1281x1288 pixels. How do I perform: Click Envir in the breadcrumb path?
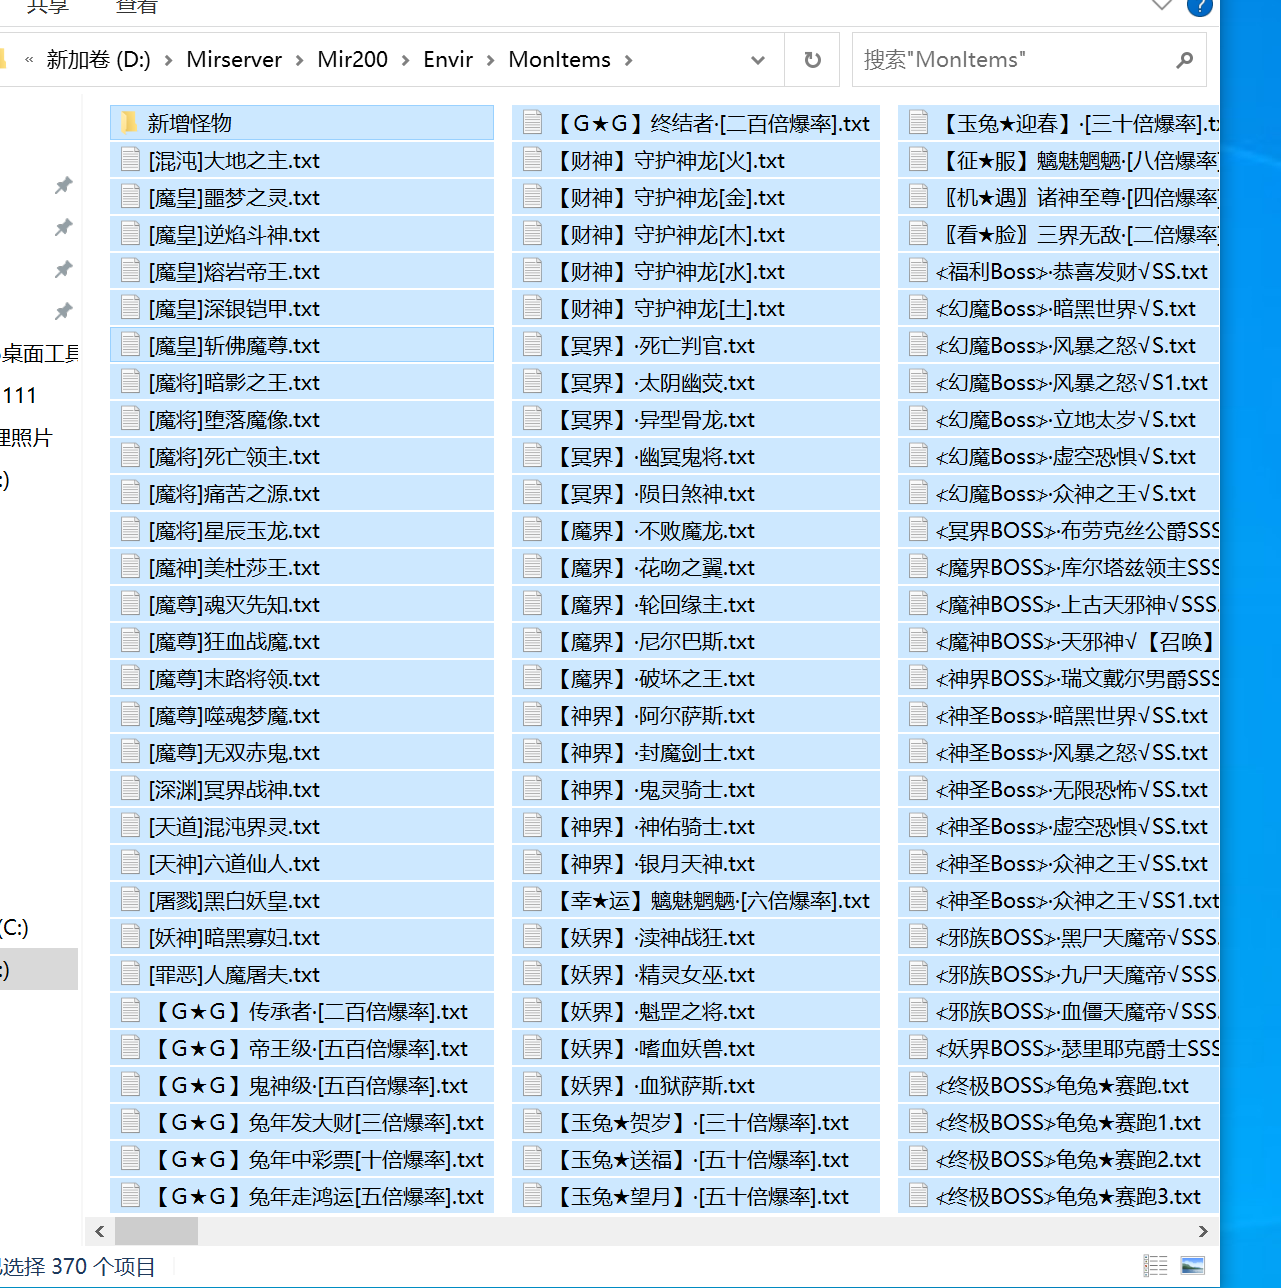click(x=448, y=60)
